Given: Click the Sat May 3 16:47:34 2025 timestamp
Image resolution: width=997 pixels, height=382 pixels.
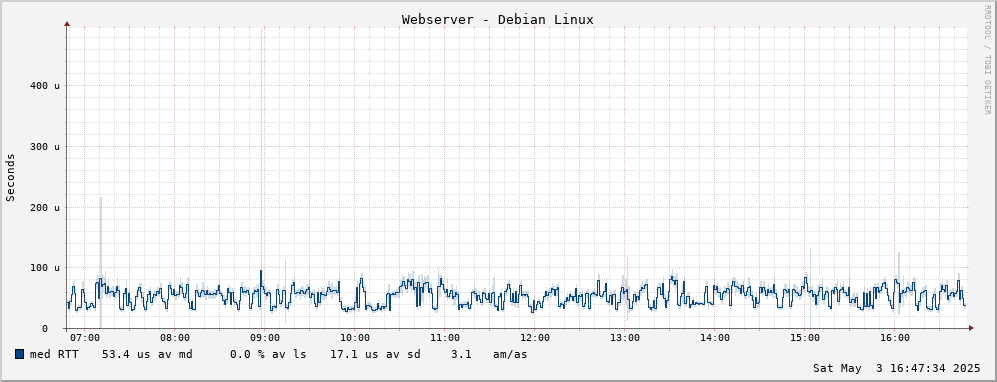Looking at the screenshot, I should tap(897, 368).
